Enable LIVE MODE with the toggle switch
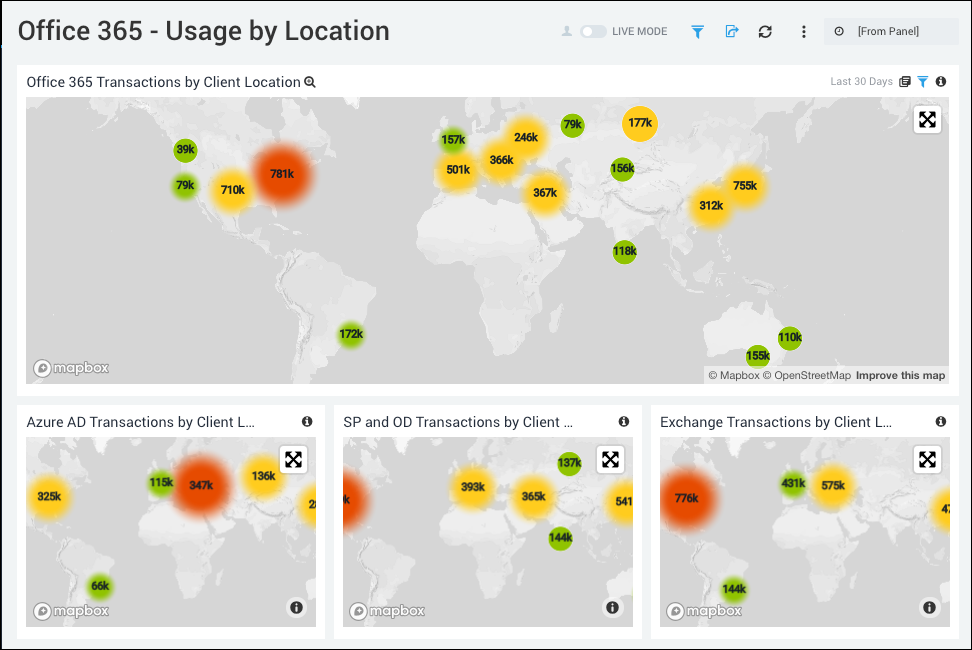This screenshot has width=972, height=650. [591, 31]
